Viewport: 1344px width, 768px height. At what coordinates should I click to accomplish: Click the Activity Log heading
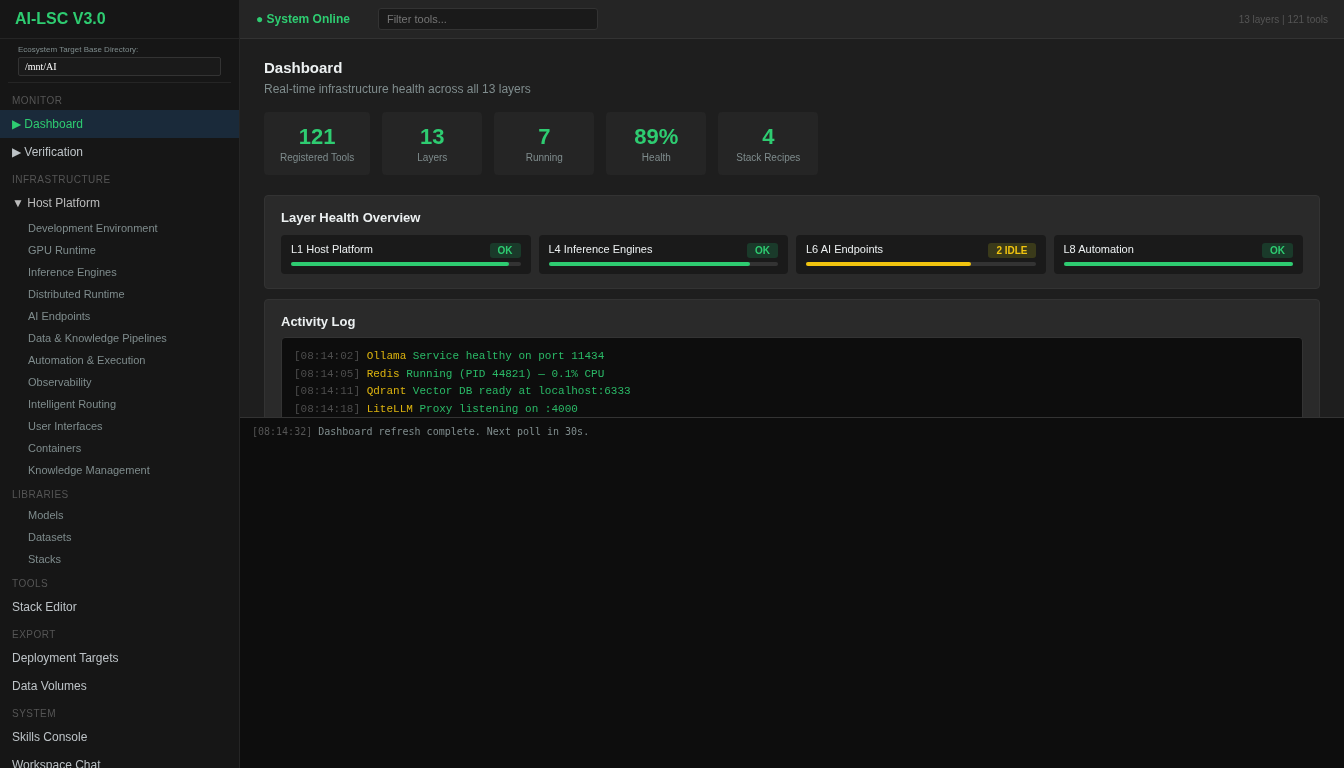318,321
